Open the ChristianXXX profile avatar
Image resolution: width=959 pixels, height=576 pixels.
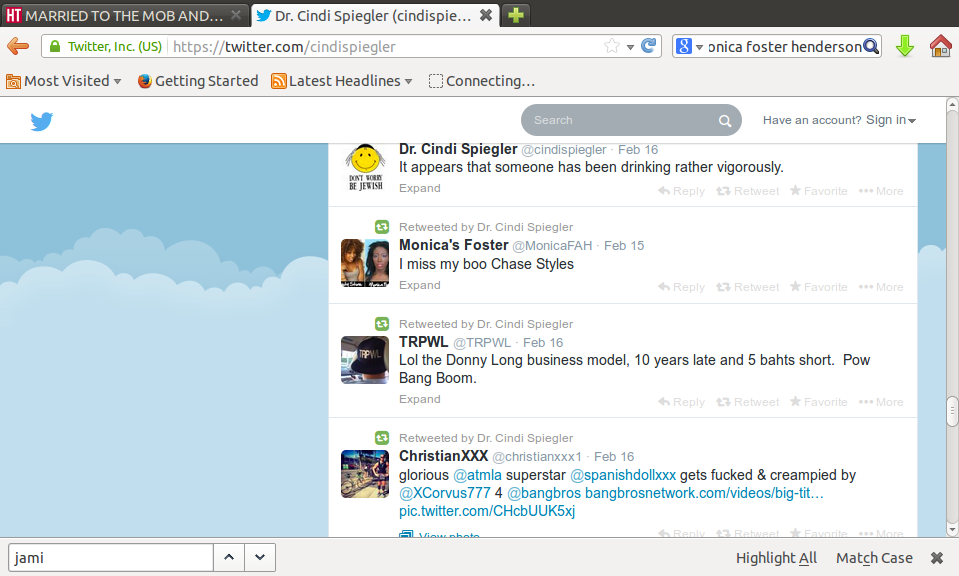pyautogui.click(x=365, y=474)
